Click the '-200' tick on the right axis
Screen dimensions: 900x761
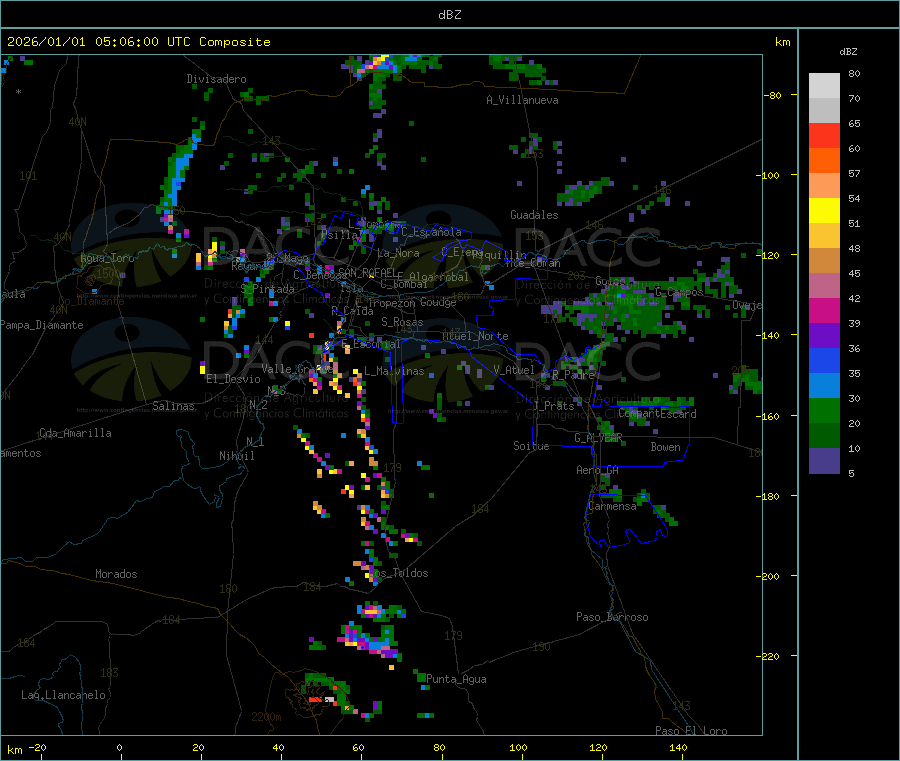tap(767, 576)
